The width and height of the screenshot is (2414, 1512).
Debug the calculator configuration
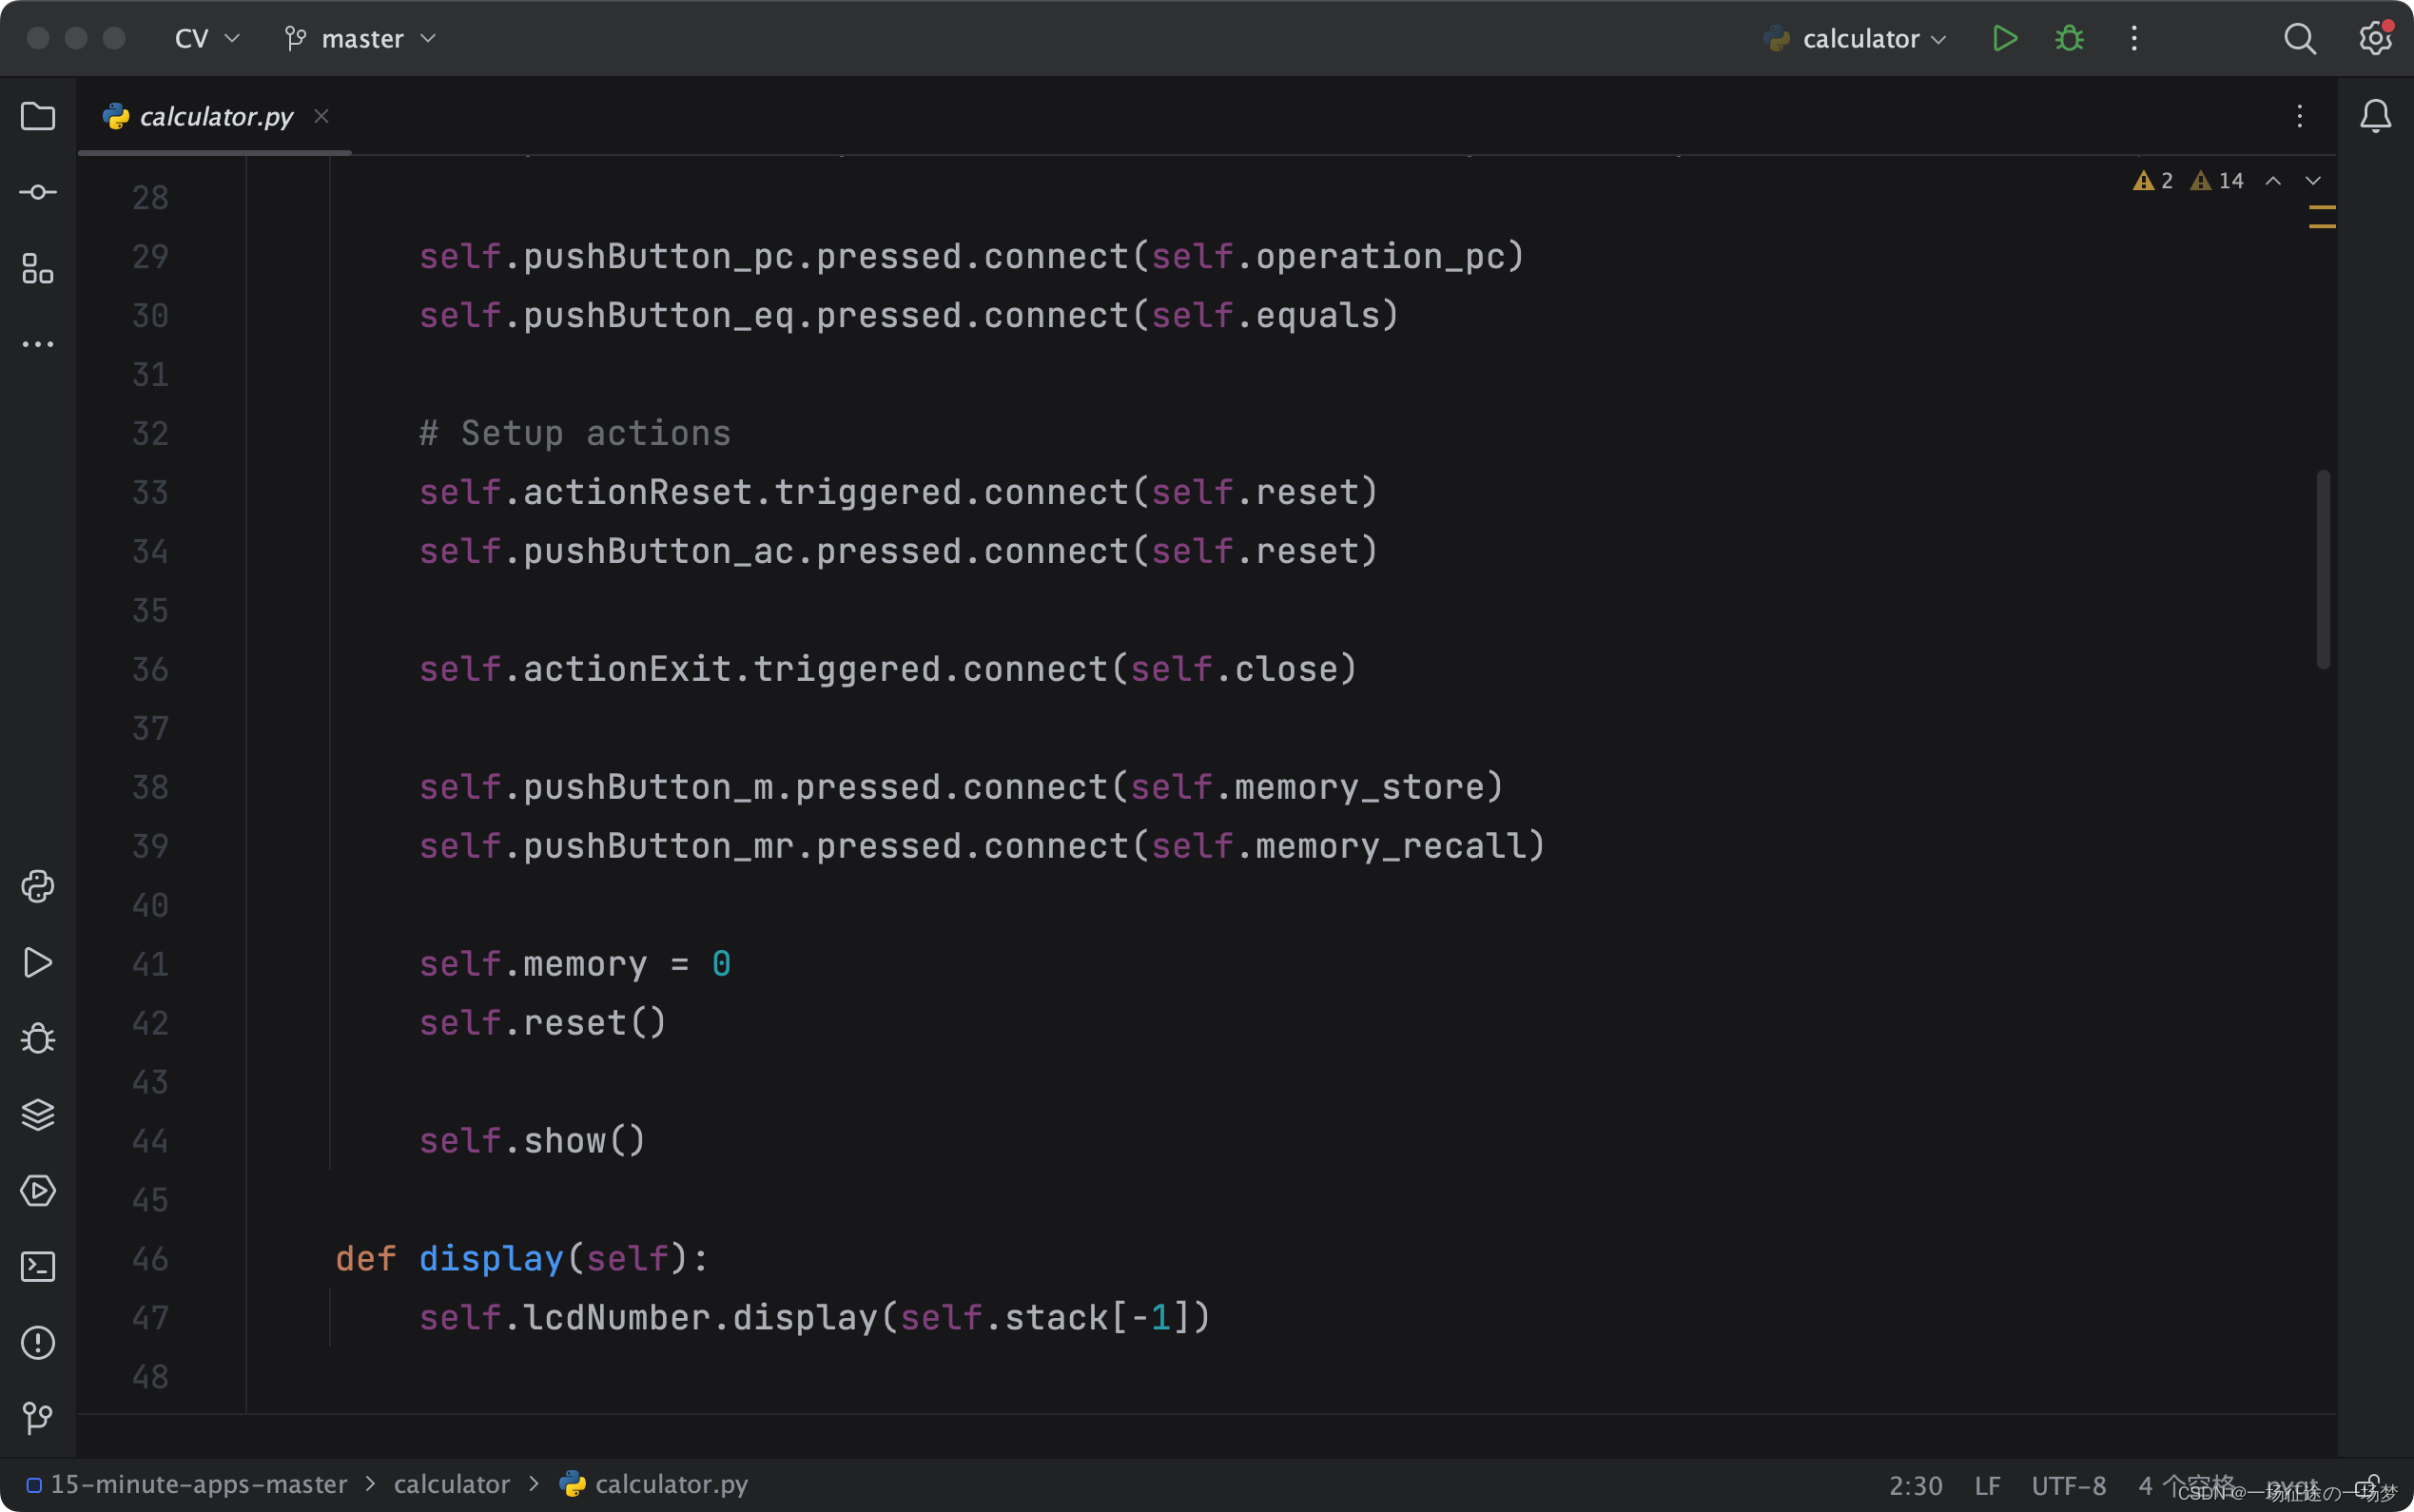pyautogui.click(x=2069, y=38)
